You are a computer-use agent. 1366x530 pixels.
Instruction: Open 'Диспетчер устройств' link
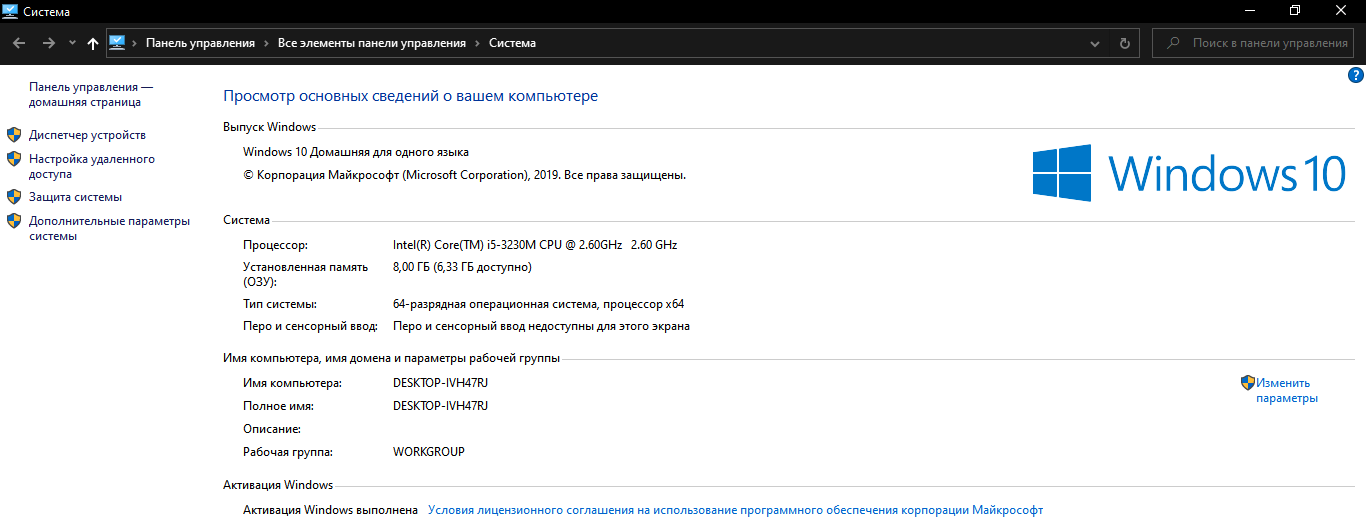tap(87, 135)
